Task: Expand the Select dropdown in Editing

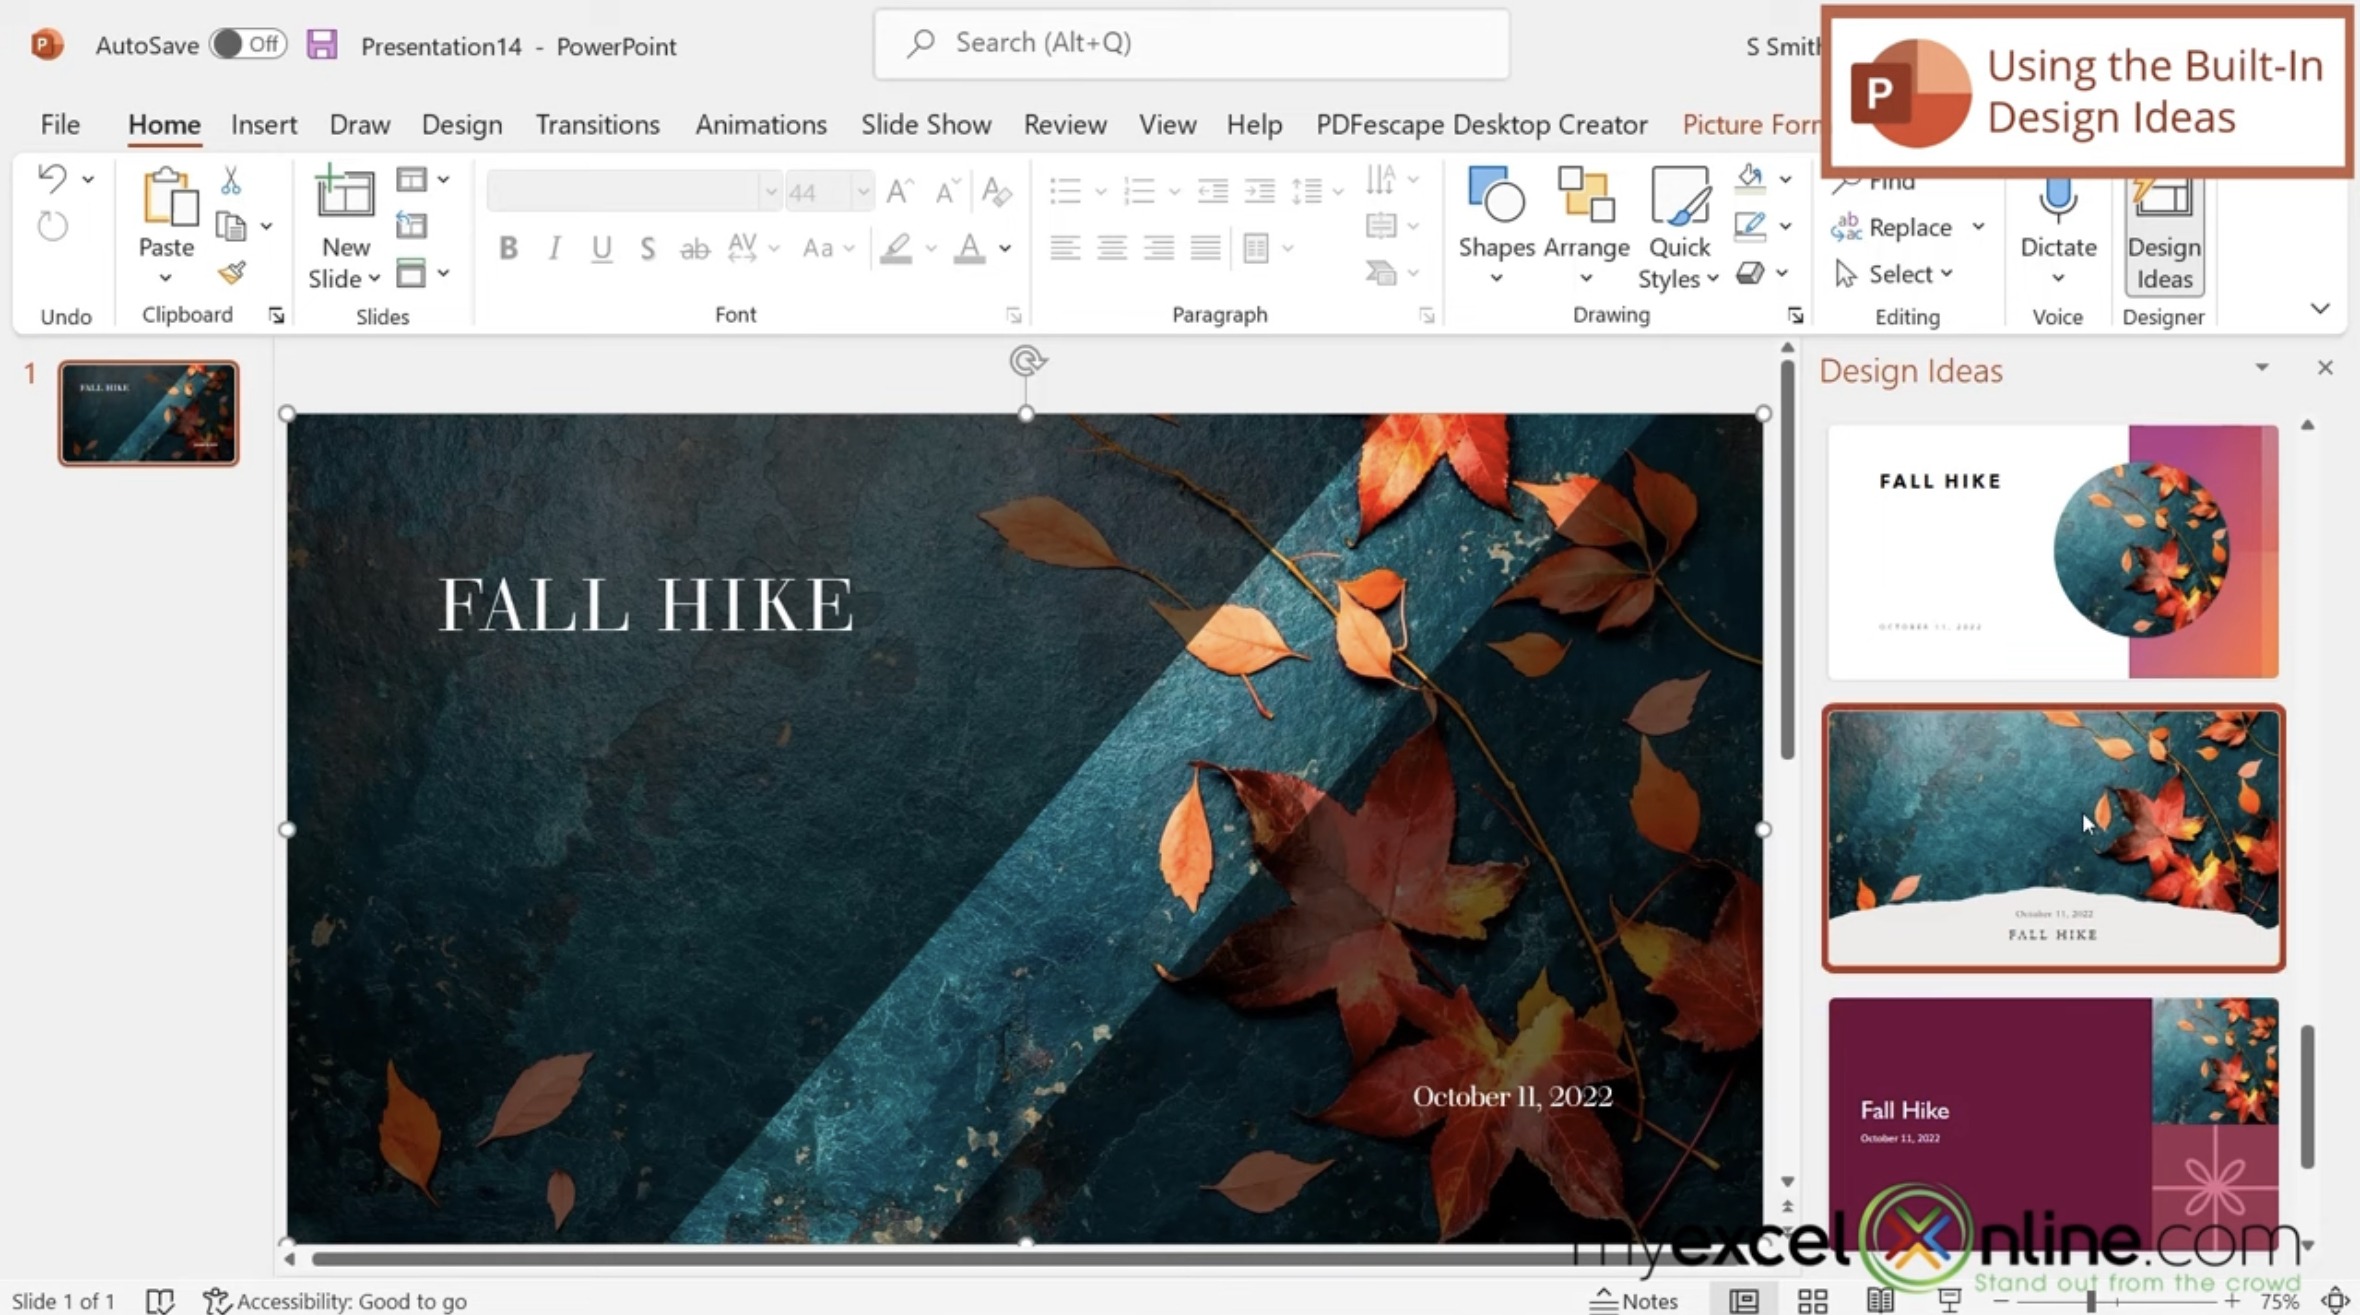Action: (x=1947, y=273)
